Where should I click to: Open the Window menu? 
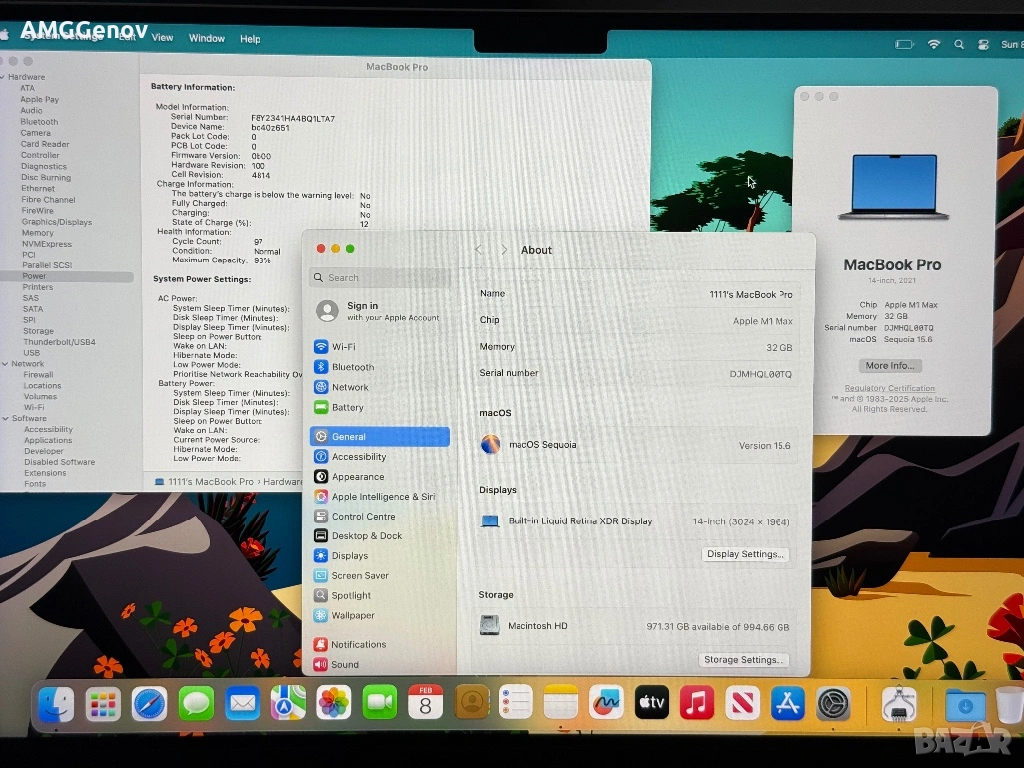coord(206,38)
